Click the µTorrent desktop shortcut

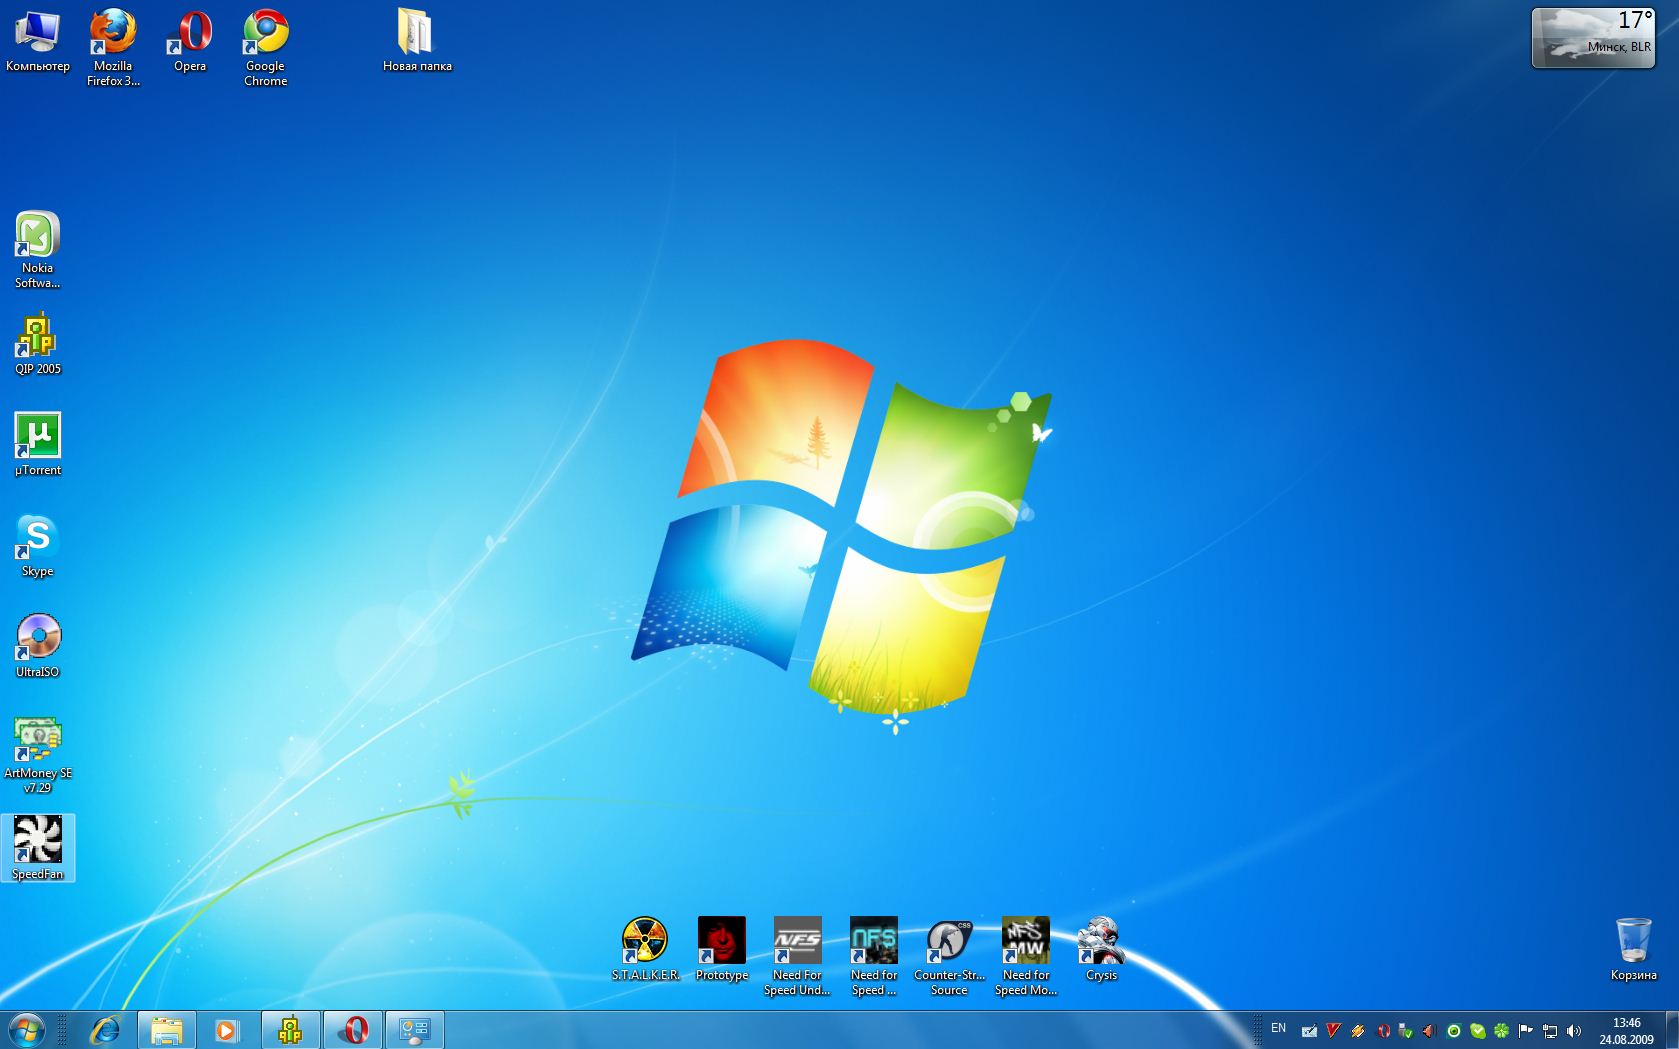click(x=38, y=436)
